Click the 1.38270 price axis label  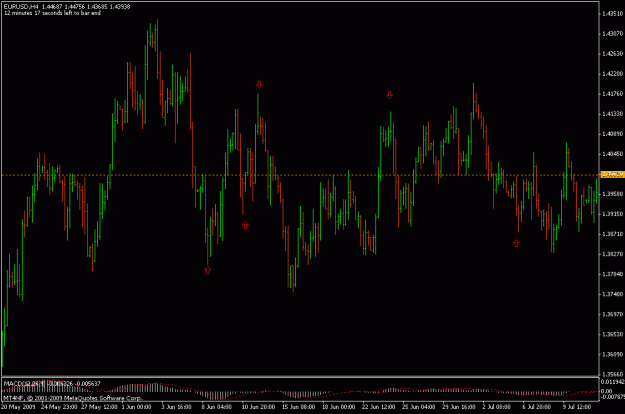point(613,254)
